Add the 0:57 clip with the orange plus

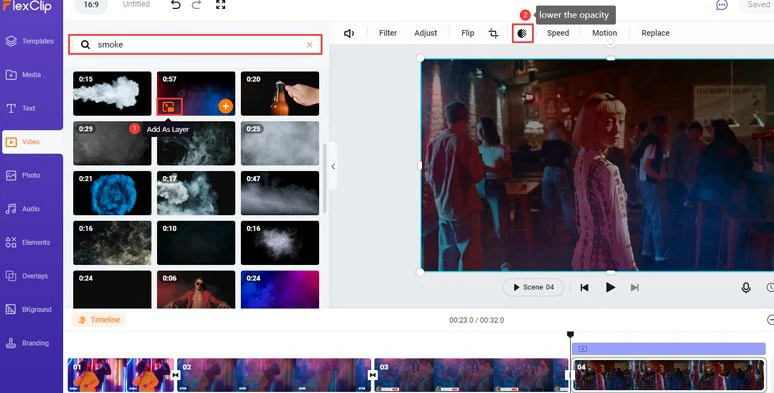(x=226, y=106)
